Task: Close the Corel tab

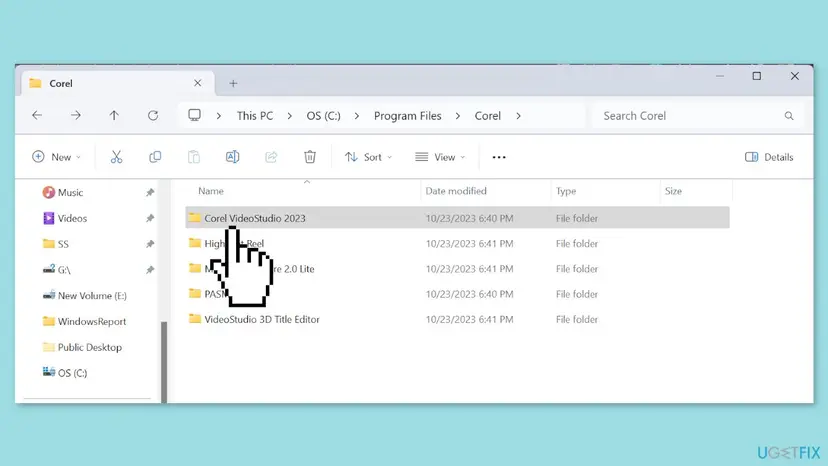Action: point(197,83)
